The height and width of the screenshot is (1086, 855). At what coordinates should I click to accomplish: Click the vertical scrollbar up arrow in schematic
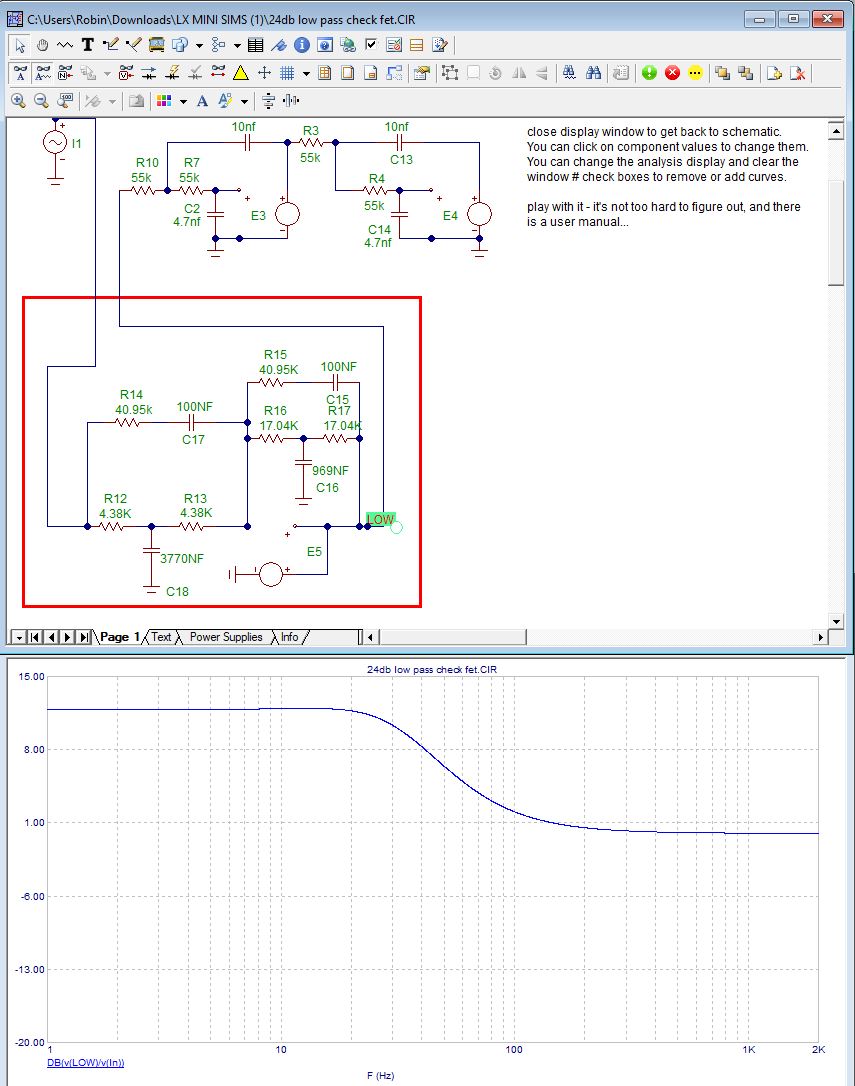836,131
